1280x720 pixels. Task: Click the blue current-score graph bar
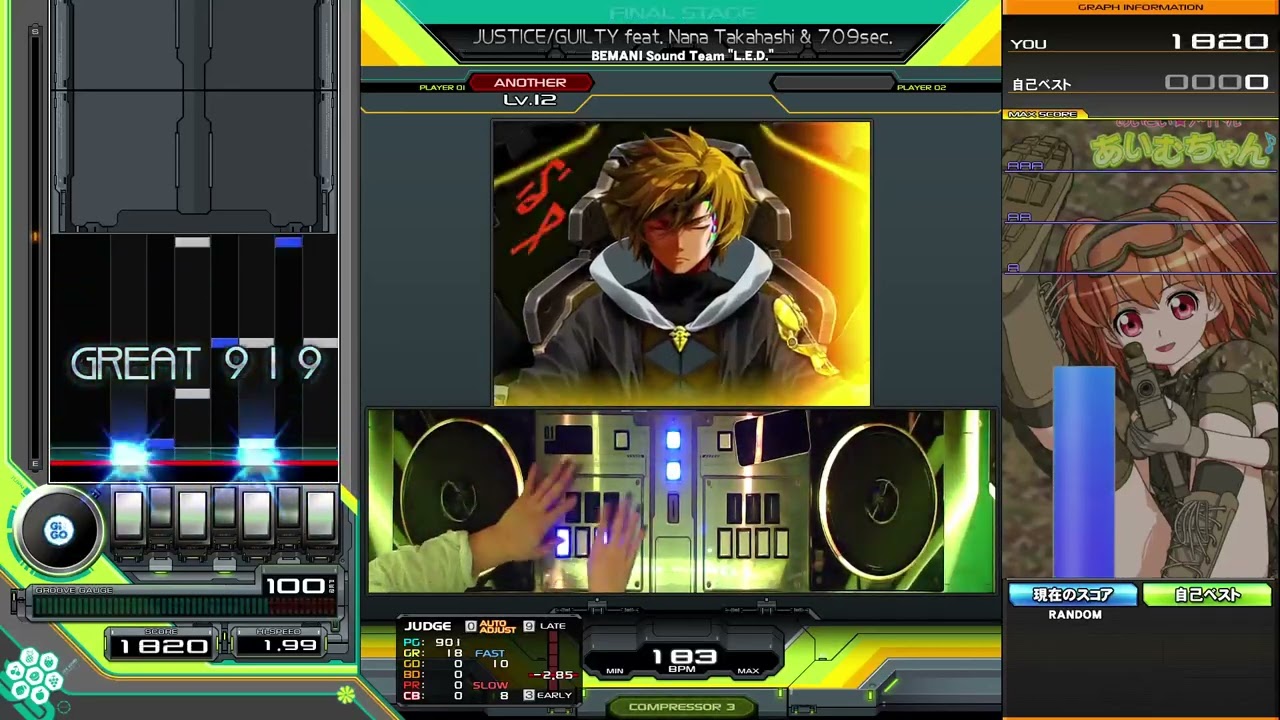pyautogui.click(x=1083, y=472)
